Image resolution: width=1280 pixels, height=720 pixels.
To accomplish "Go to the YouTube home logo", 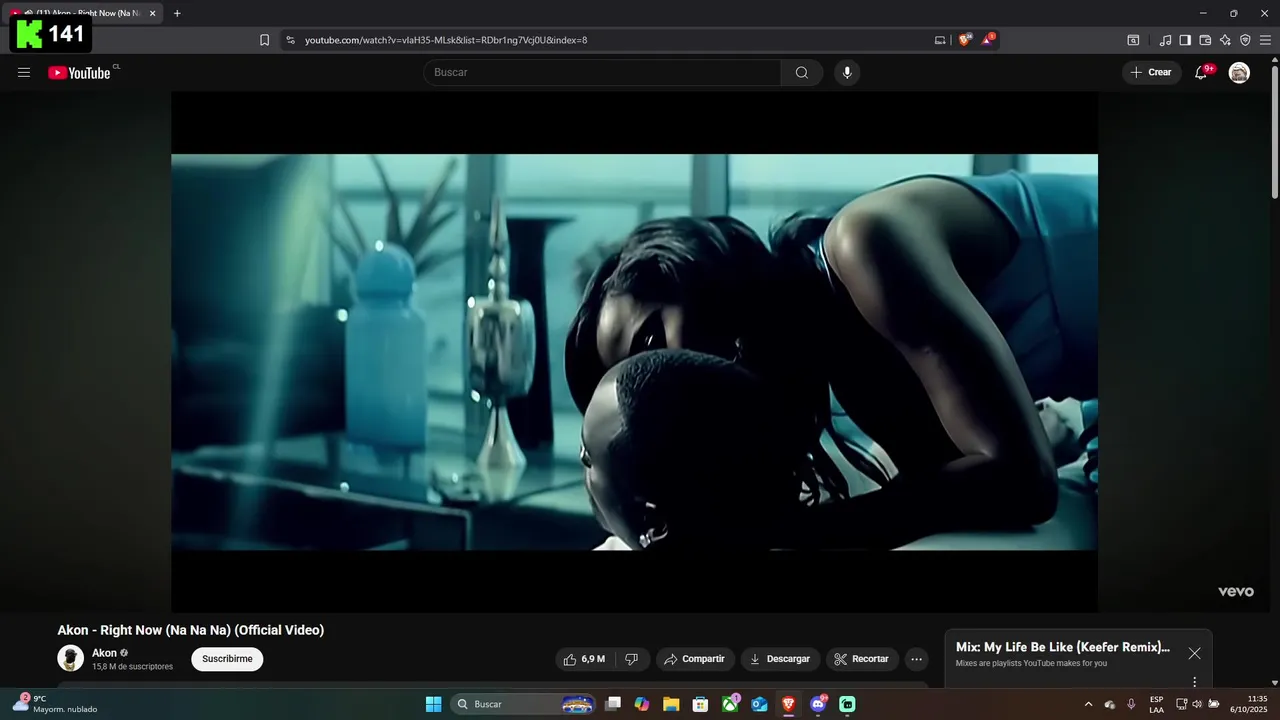I will [79, 72].
